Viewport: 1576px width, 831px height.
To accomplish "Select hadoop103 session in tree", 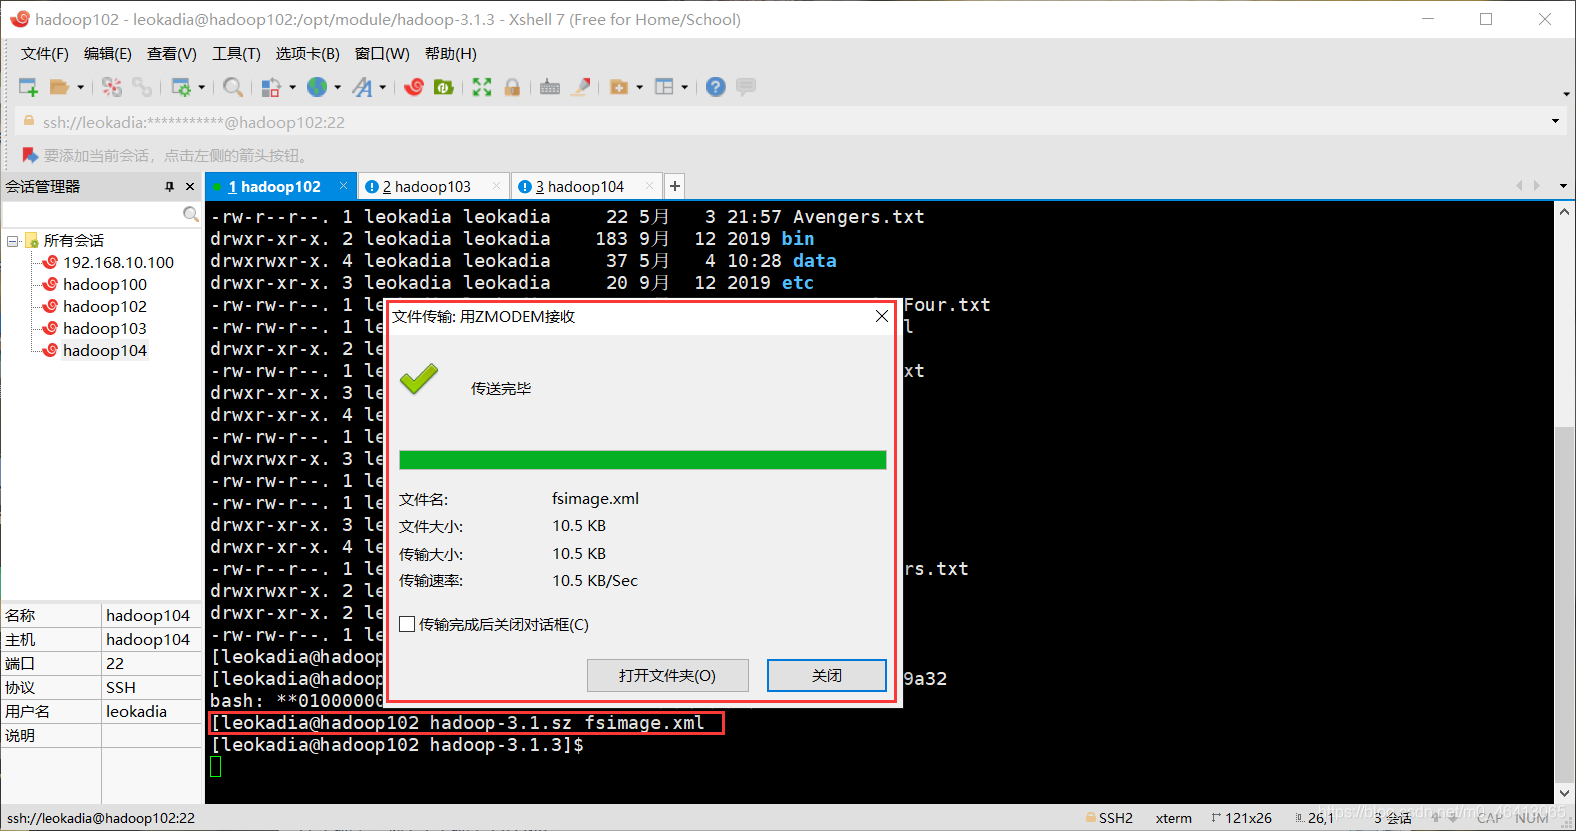I will (x=104, y=329).
